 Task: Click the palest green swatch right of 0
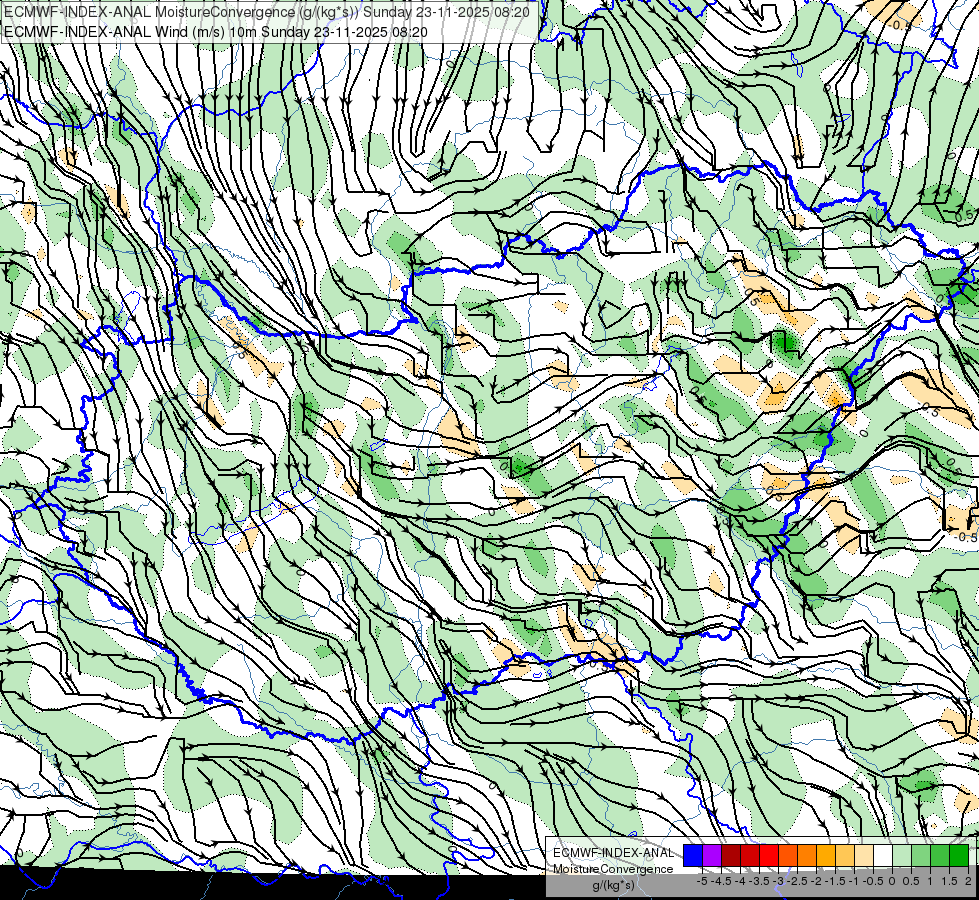click(x=902, y=856)
